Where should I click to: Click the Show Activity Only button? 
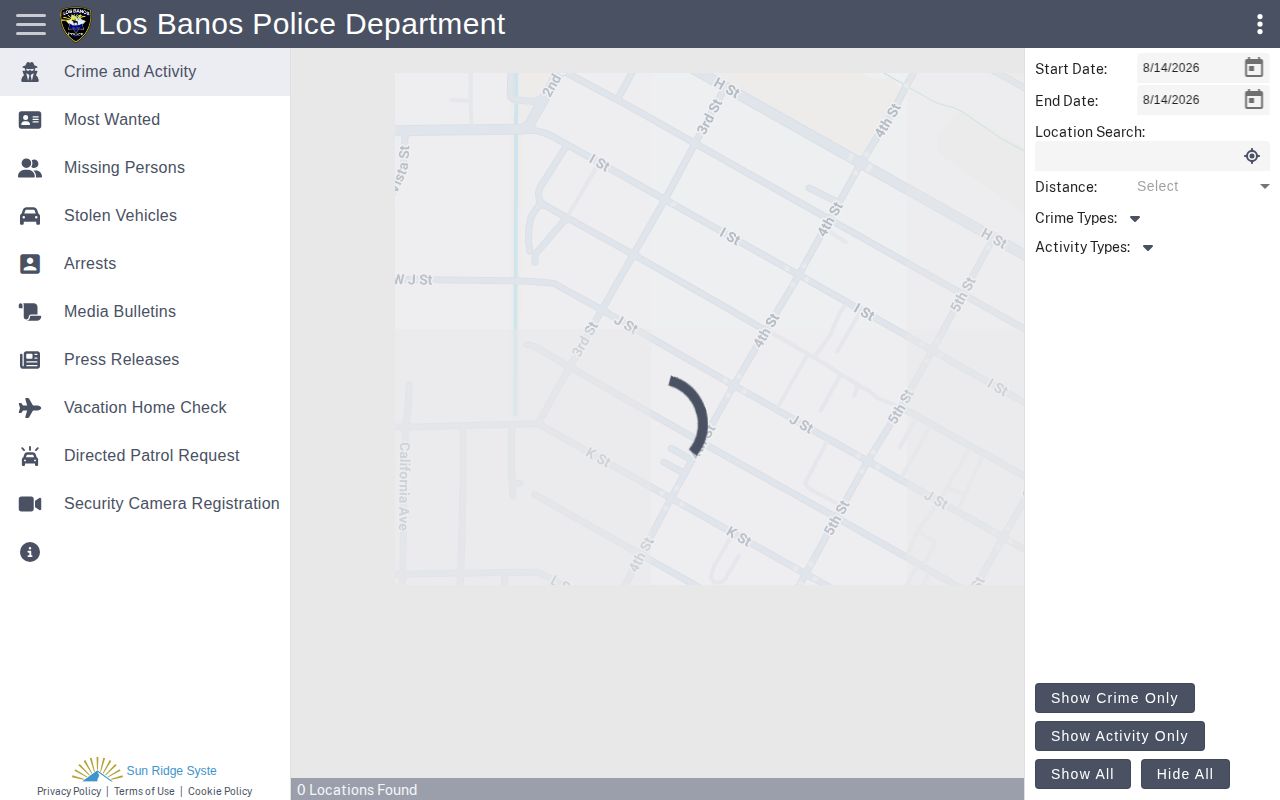point(1120,736)
